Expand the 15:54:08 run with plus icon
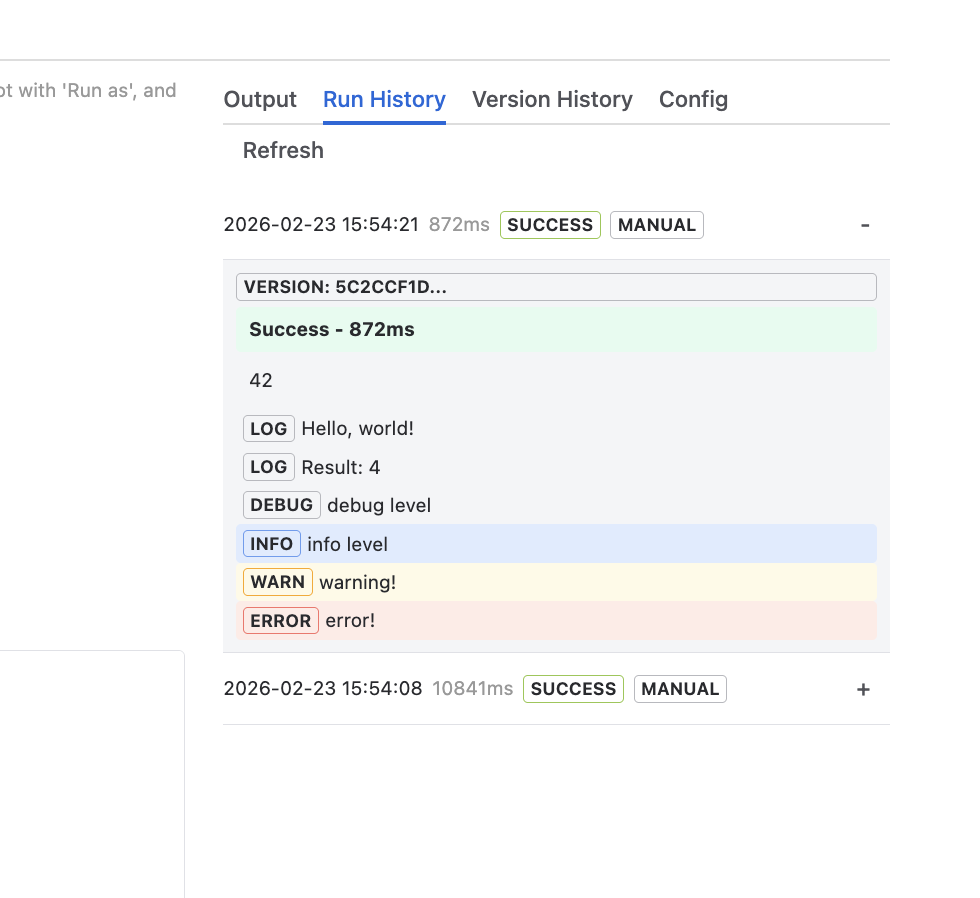 point(864,689)
